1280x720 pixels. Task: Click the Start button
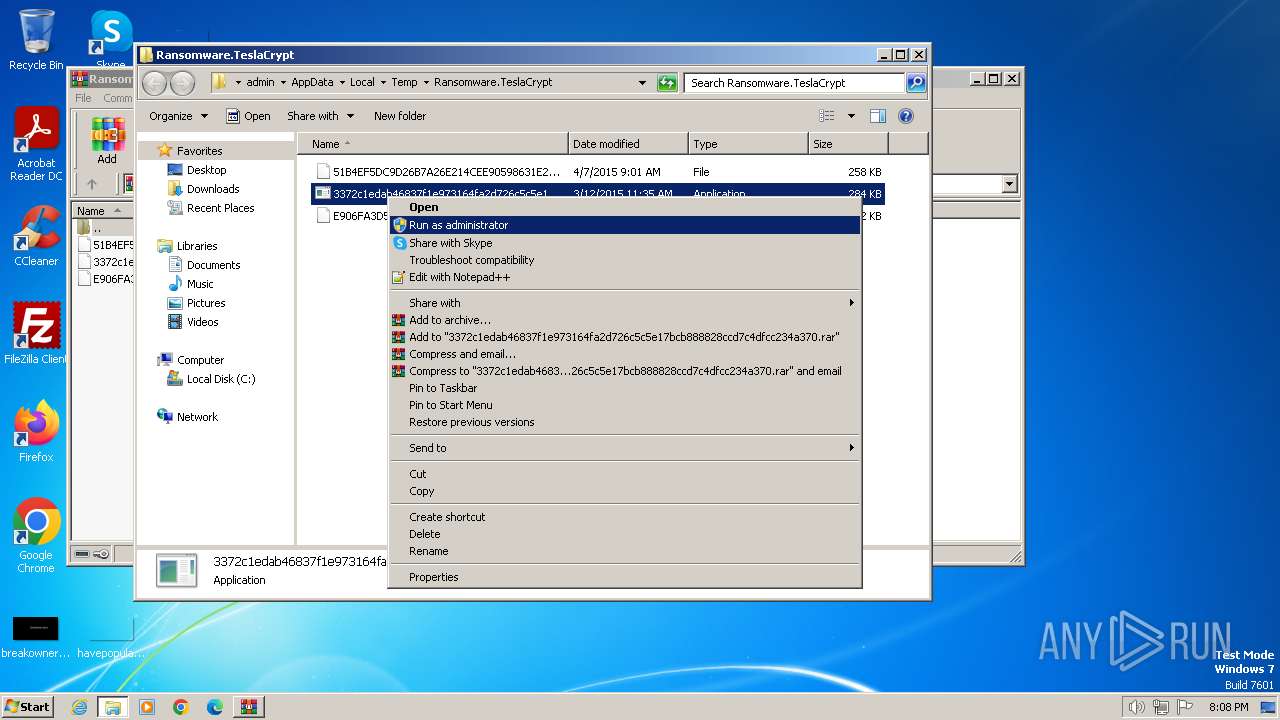27,706
